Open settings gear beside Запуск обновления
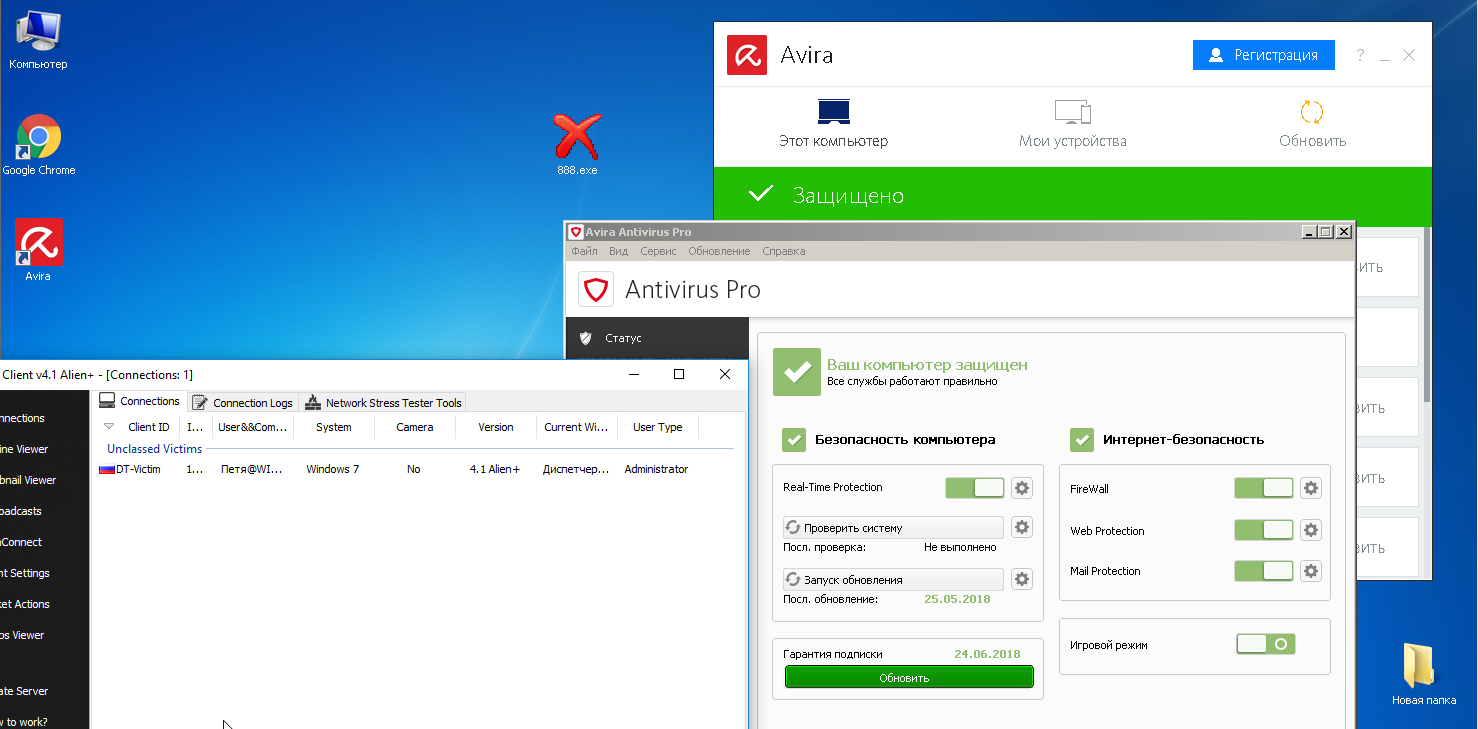The height and width of the screenshot is (729, 1478). click(x=1021, y=579)
